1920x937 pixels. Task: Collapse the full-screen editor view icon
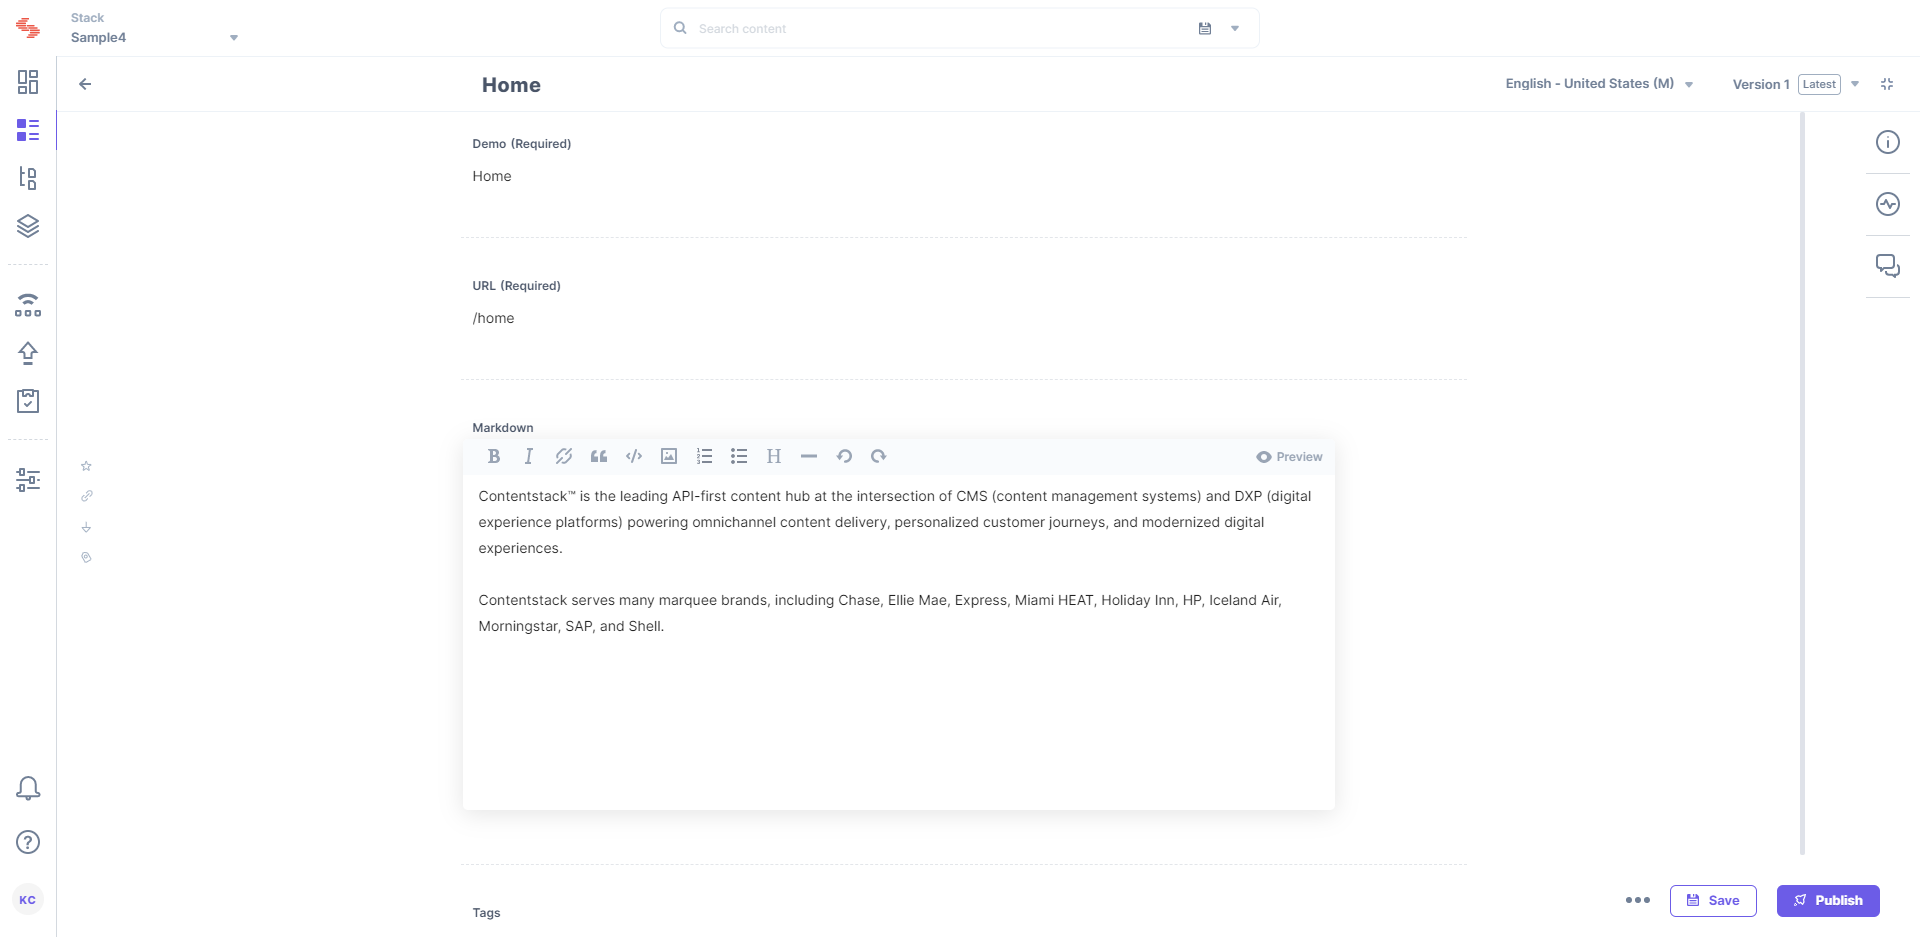click(x=1887, y=84)
